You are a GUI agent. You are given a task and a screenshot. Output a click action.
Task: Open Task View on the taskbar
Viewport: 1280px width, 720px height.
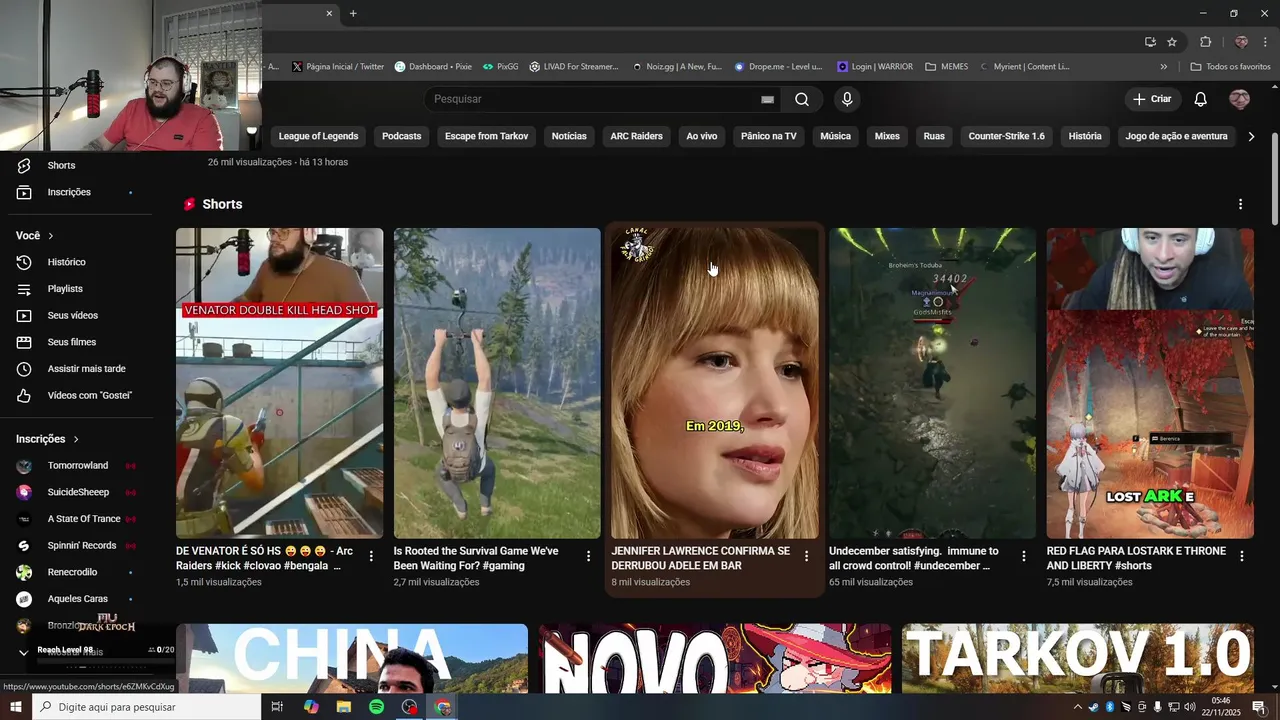(x=277, y=707)
